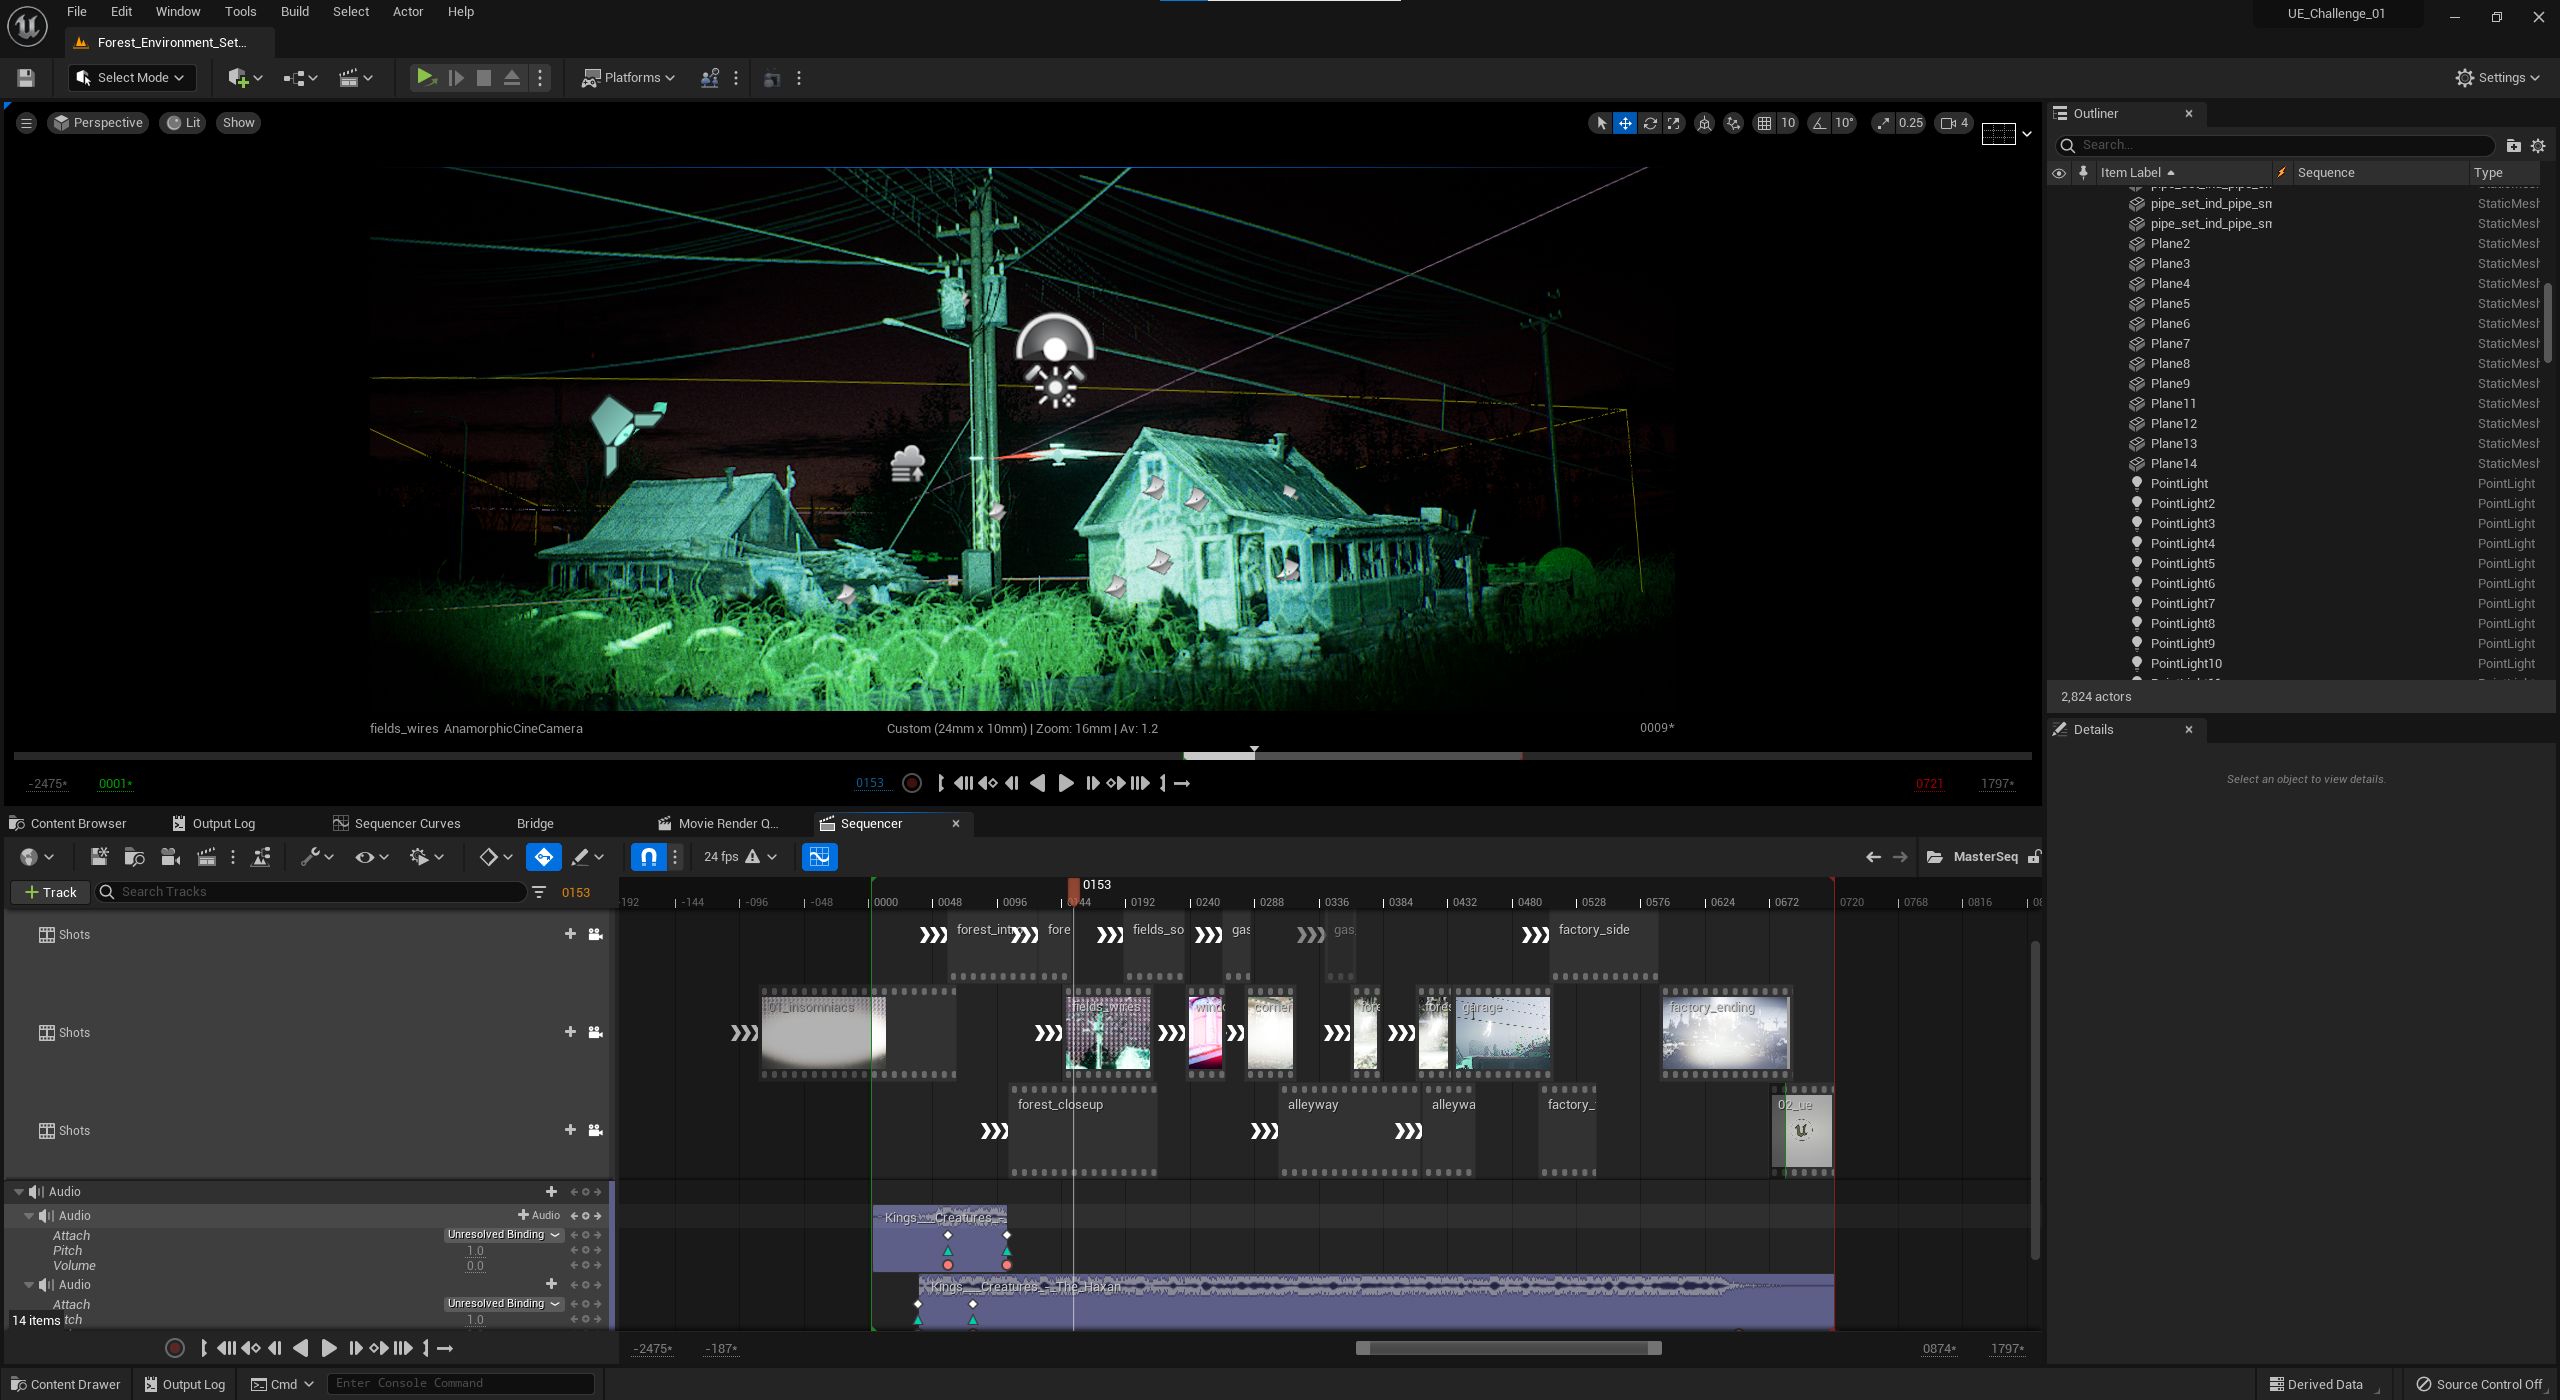
Task: Open the Select Mode dropdown
Action: pyautogui.click(x=132, y=78)
